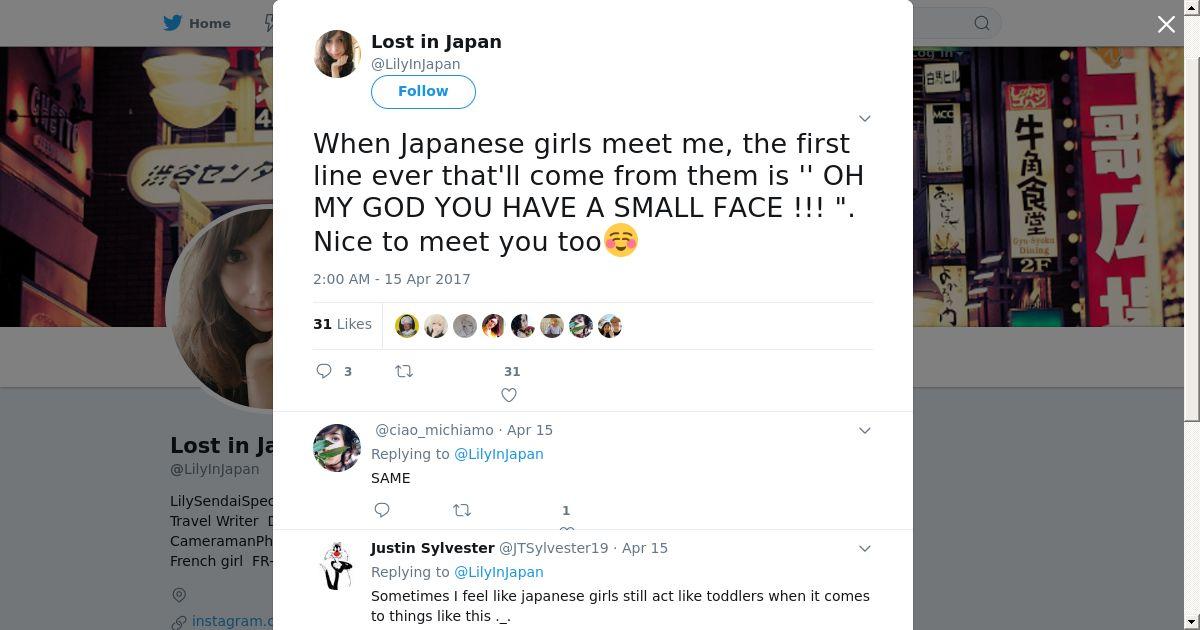This screenshot has width=1200, height=630.
Task: Open options chevron on Justin Sylvester's reply
Action: click(x=865, y=548)
